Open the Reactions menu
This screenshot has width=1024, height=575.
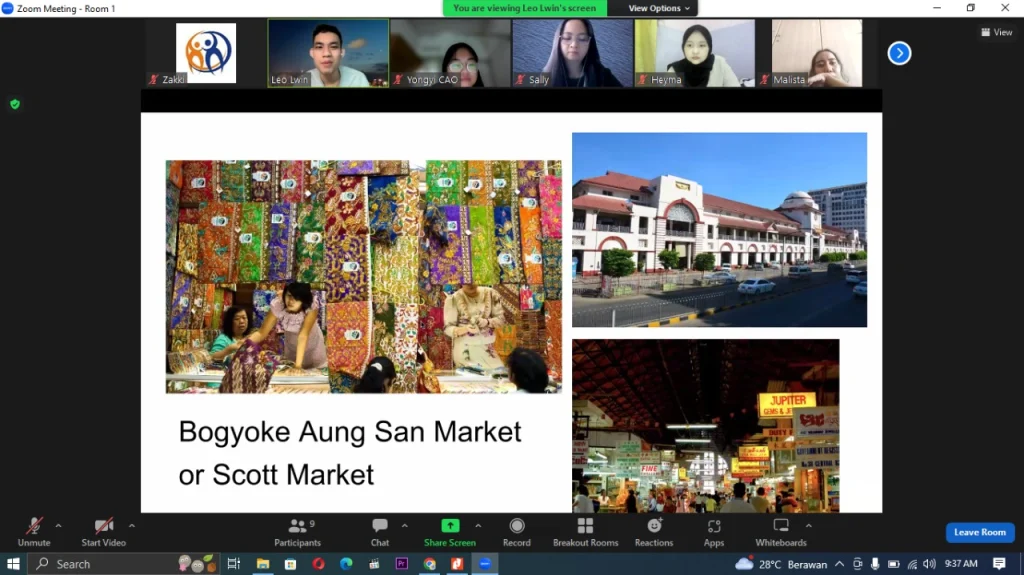point(654,532)
